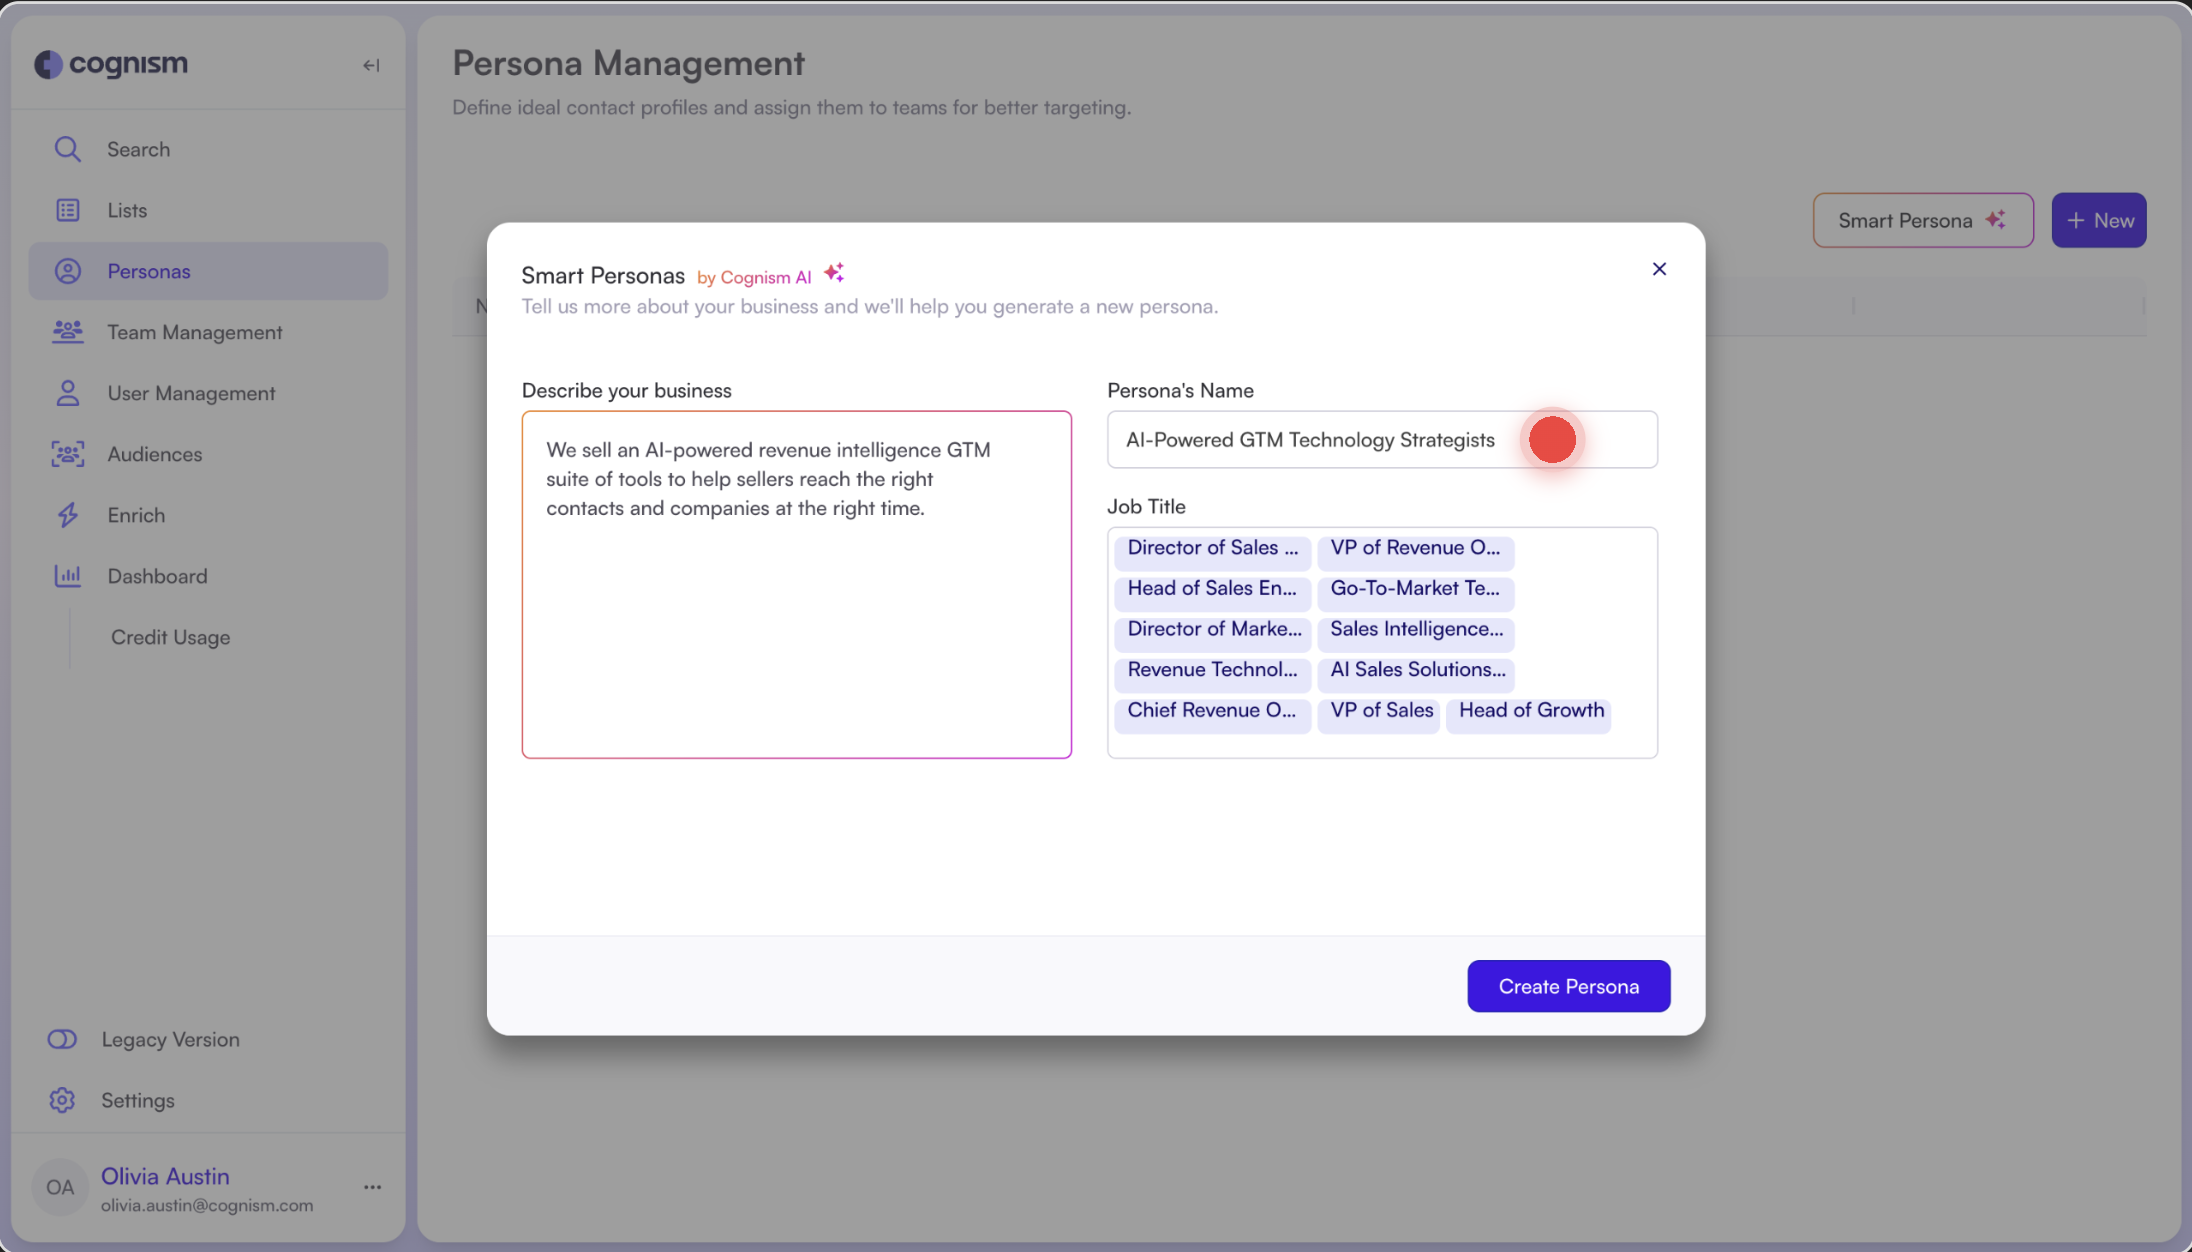This screenshot has width=2192, height=1252.
Task: Close the Smart Personas dialog
Action: point(1659,269)
